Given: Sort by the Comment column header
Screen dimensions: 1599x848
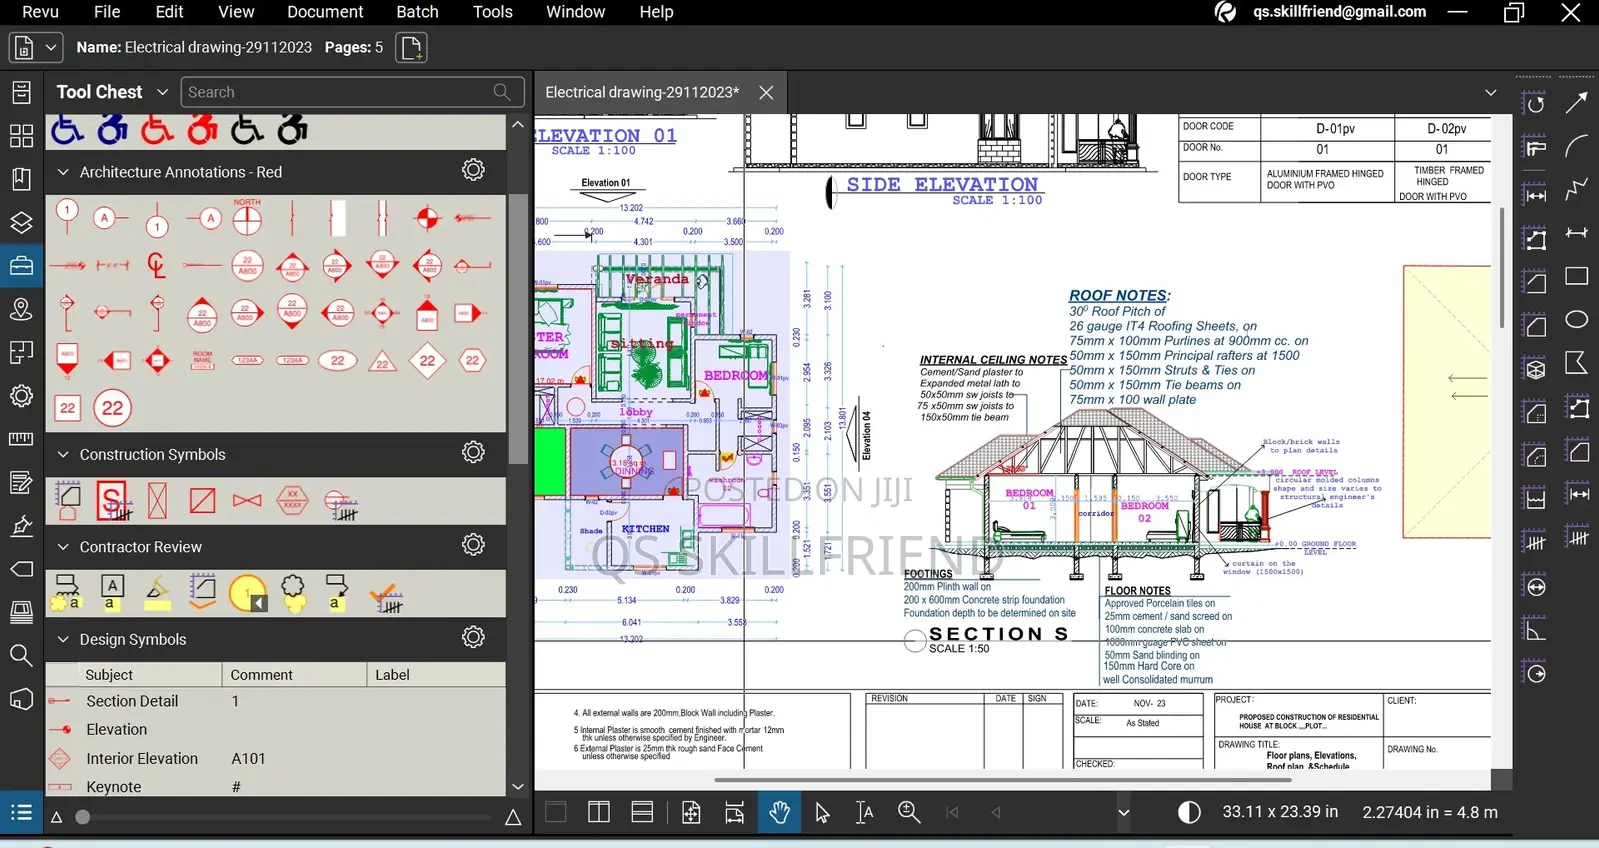Looking at the screenshot, I should pos(294,675).
